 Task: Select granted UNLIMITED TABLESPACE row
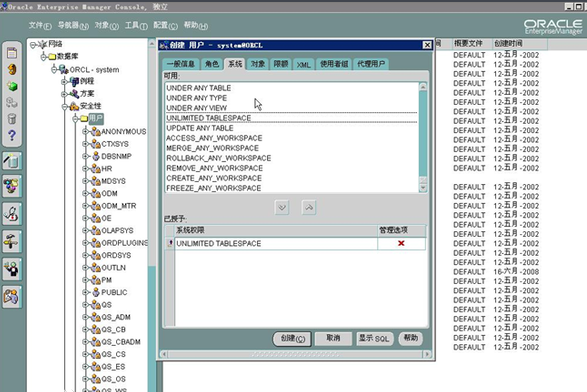tap(276, 243)
